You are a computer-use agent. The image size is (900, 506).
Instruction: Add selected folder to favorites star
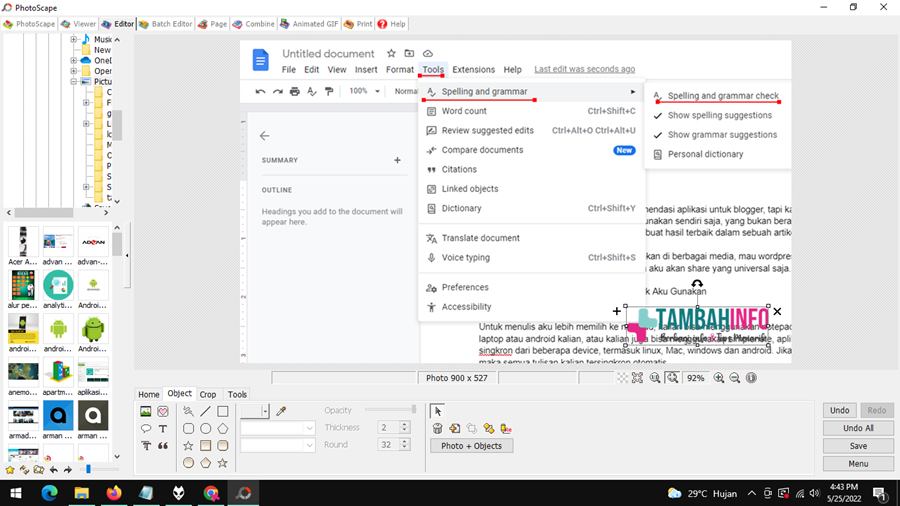[10, 469]
